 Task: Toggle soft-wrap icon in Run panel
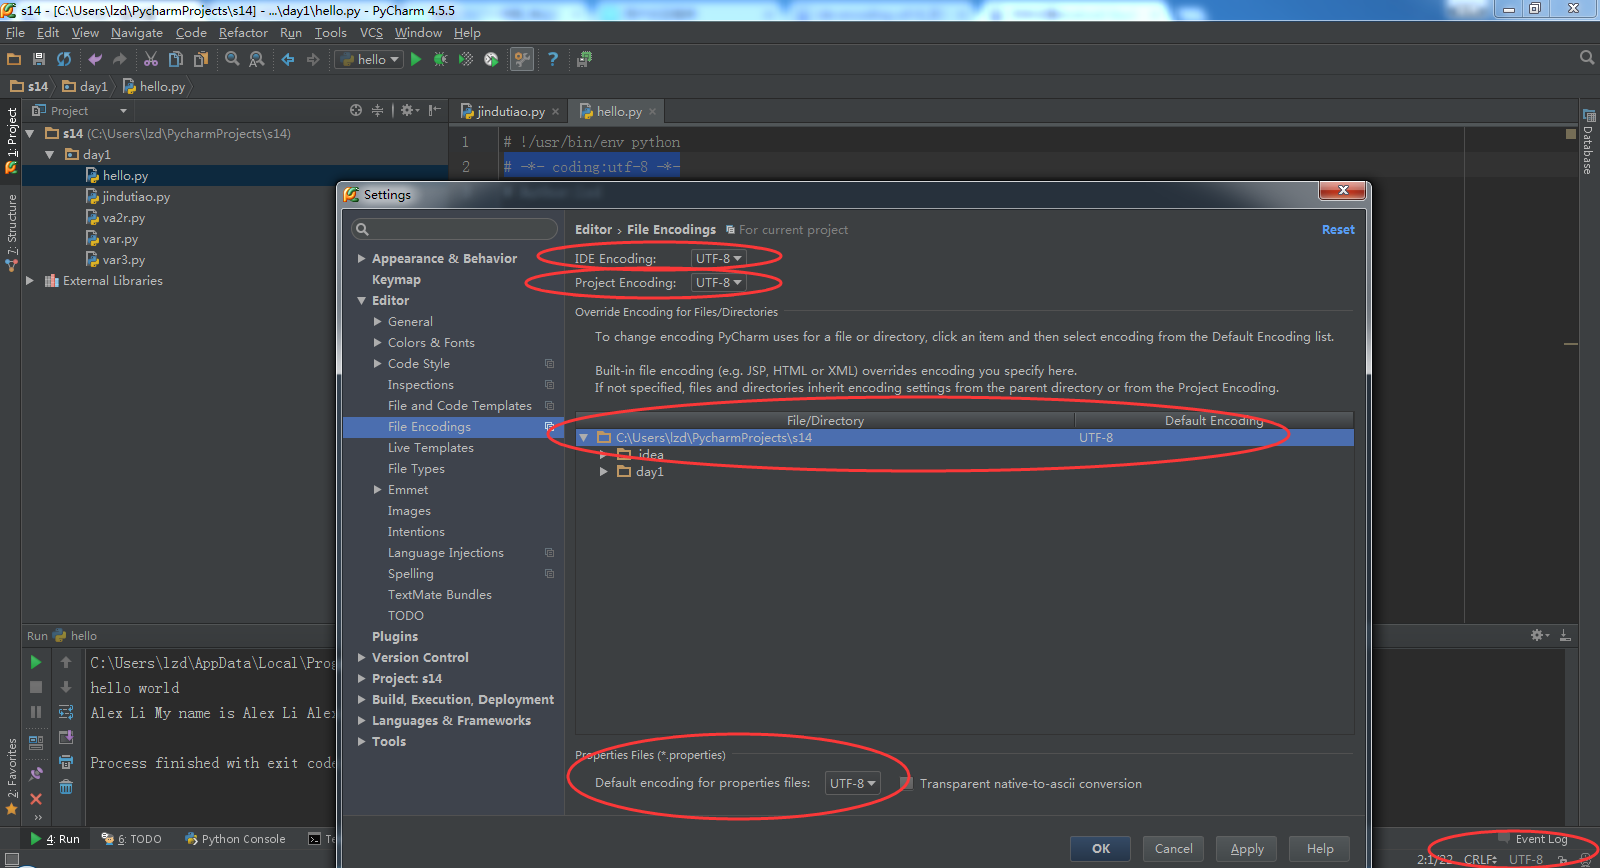pos(66,712)
